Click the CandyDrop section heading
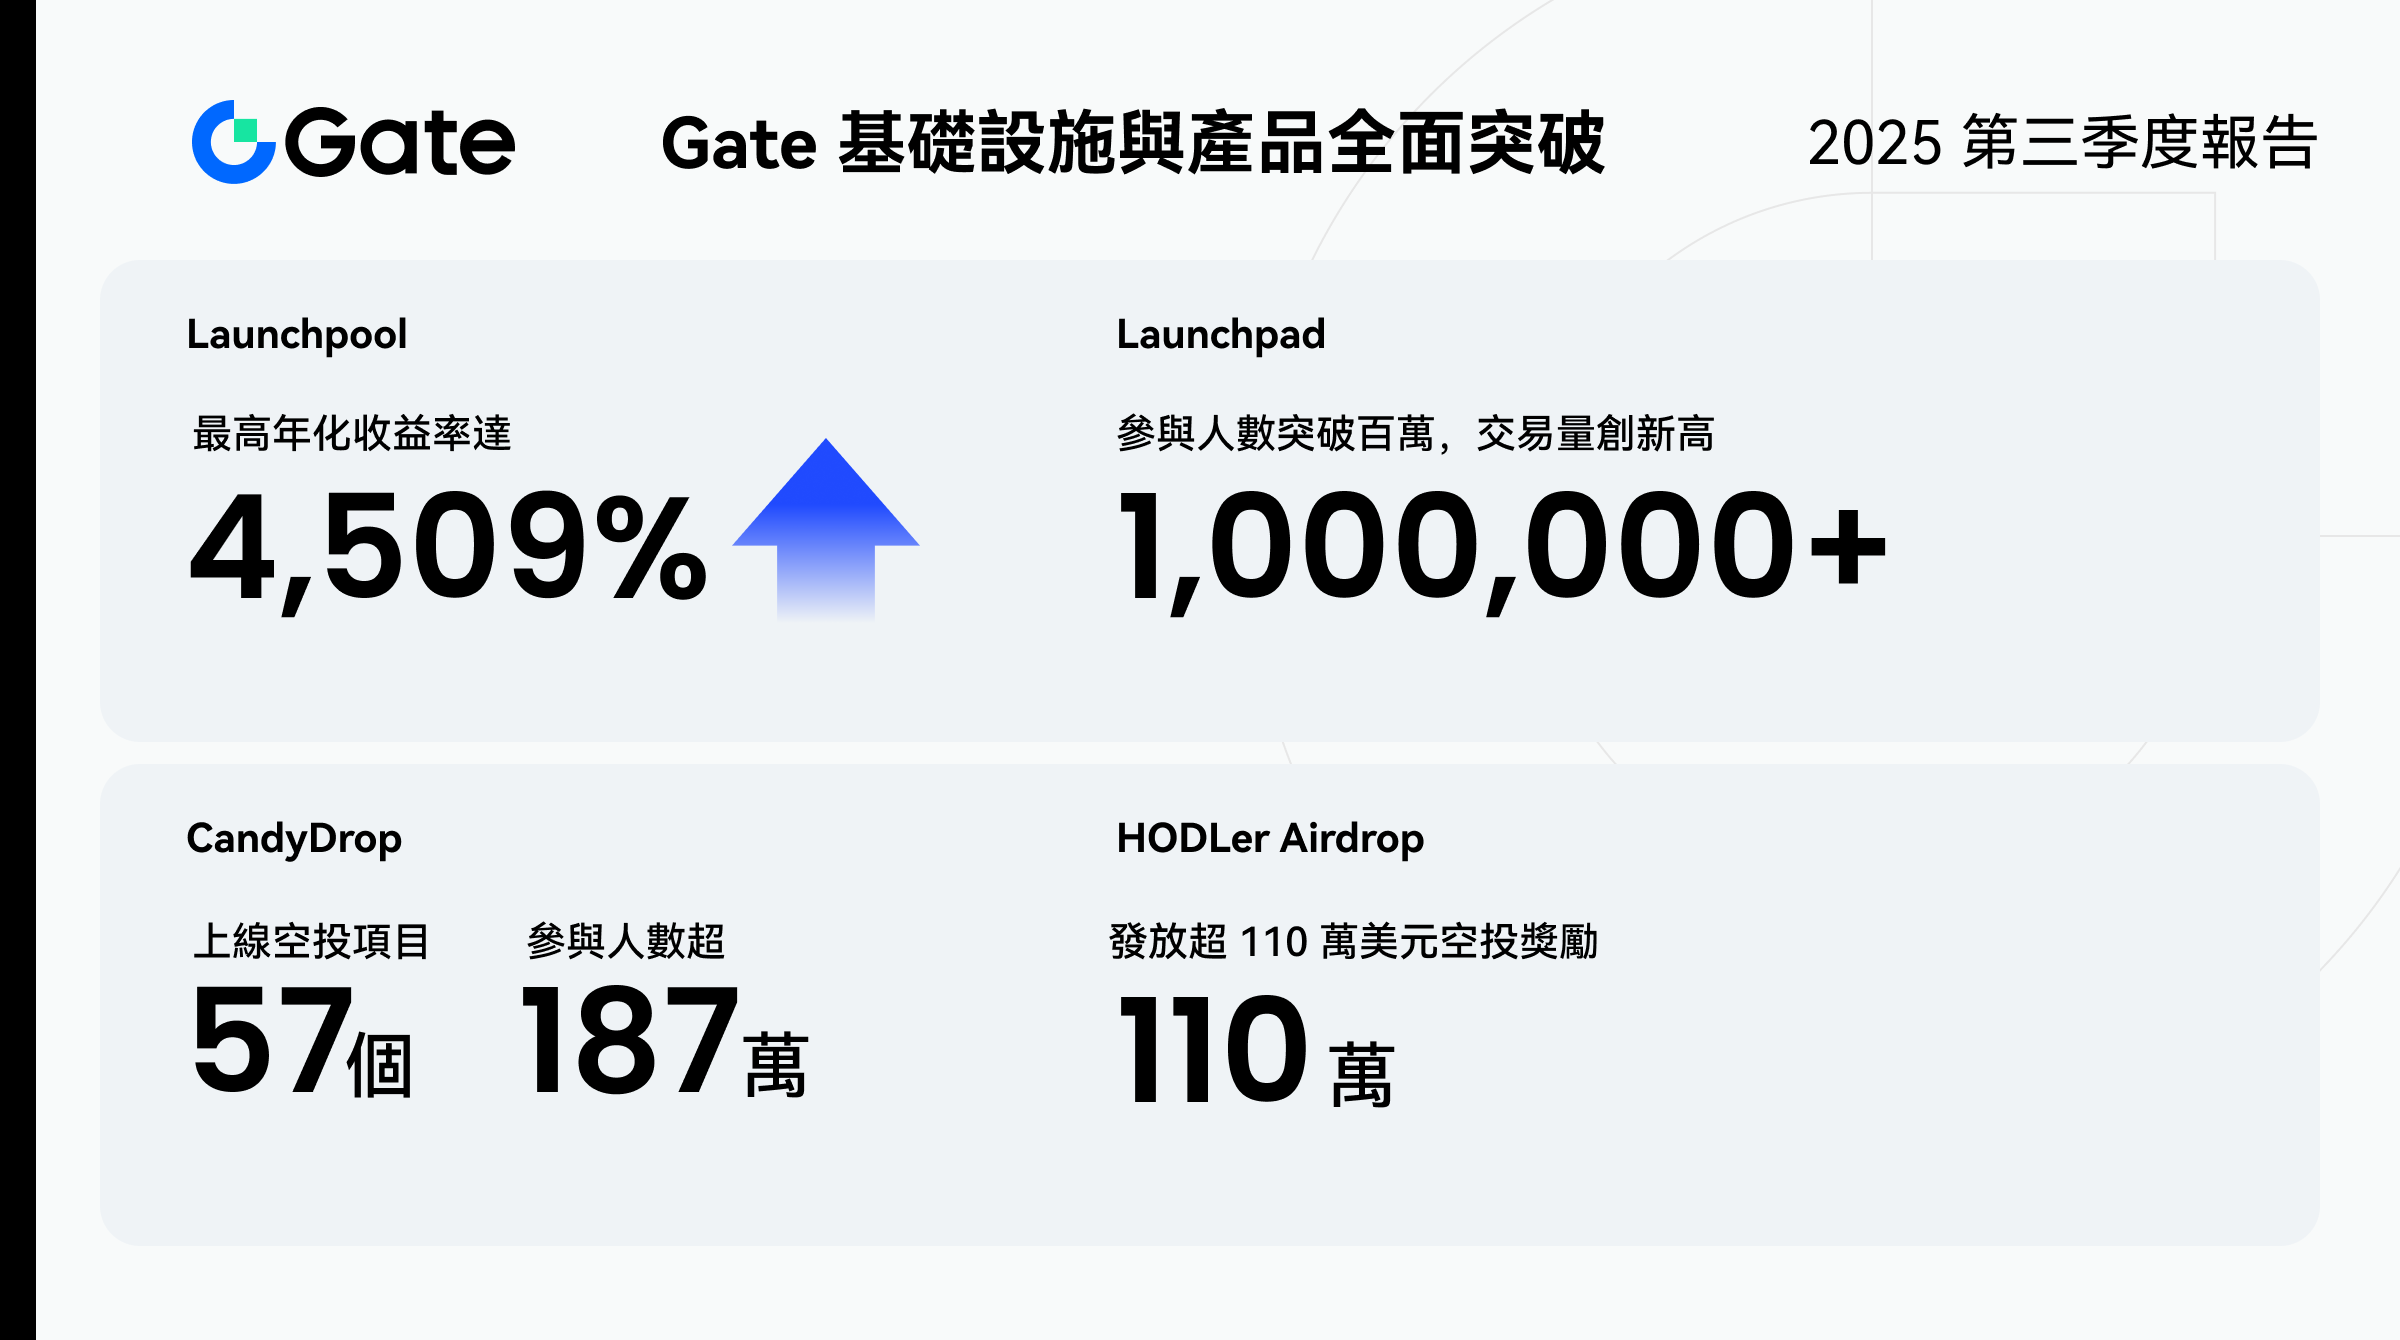Screen dimensions: 2400x1340 (294, 839)
